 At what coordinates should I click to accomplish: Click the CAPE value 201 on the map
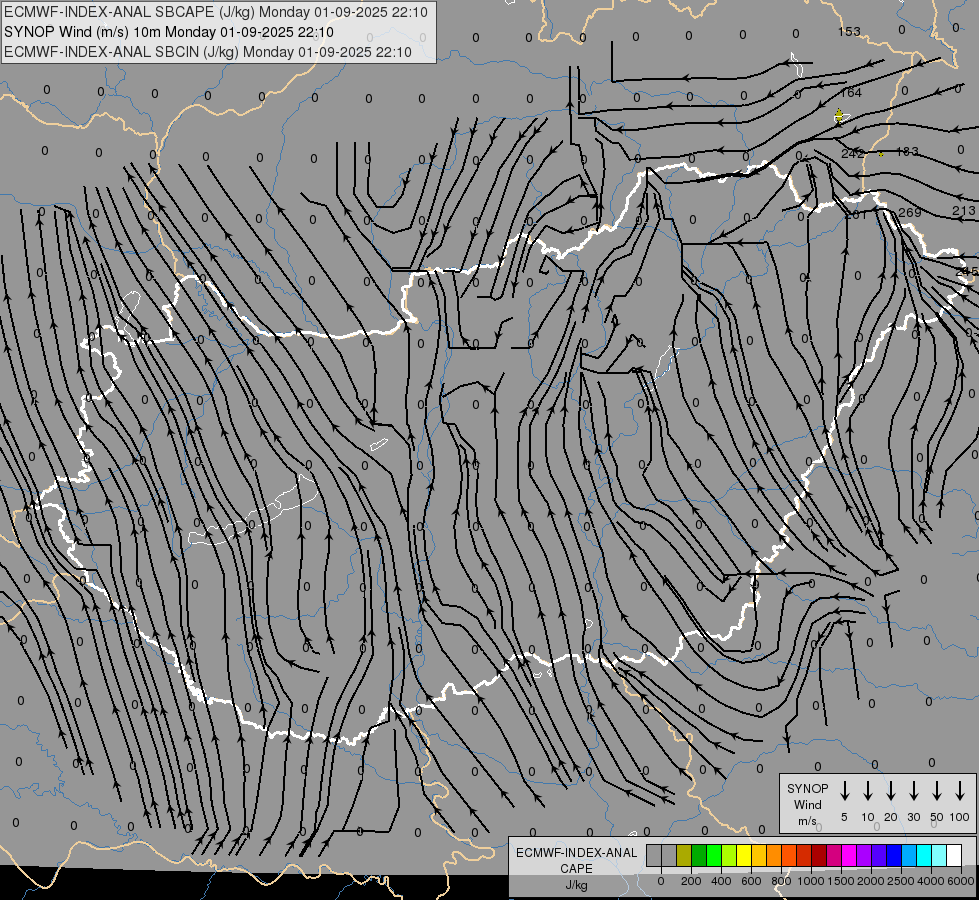856,214
